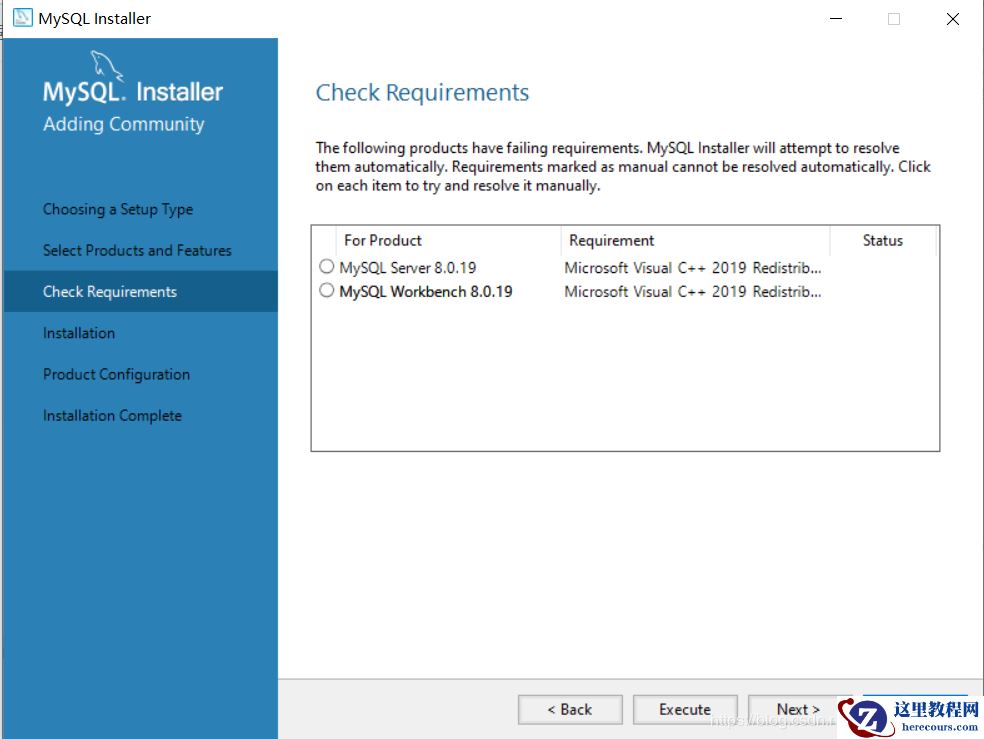Screen dimensions: 984x739
Task: Close the MySQL Installer window
Action: pyautogui.click(x=953, y=19)
